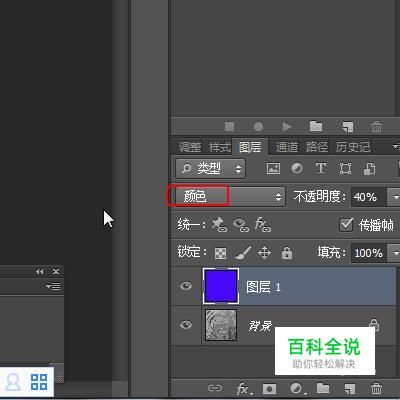Viewport: 400px width, 400px height.
Task: Collapse the floating panel with double arrows
Action: [x=40, y=272]
